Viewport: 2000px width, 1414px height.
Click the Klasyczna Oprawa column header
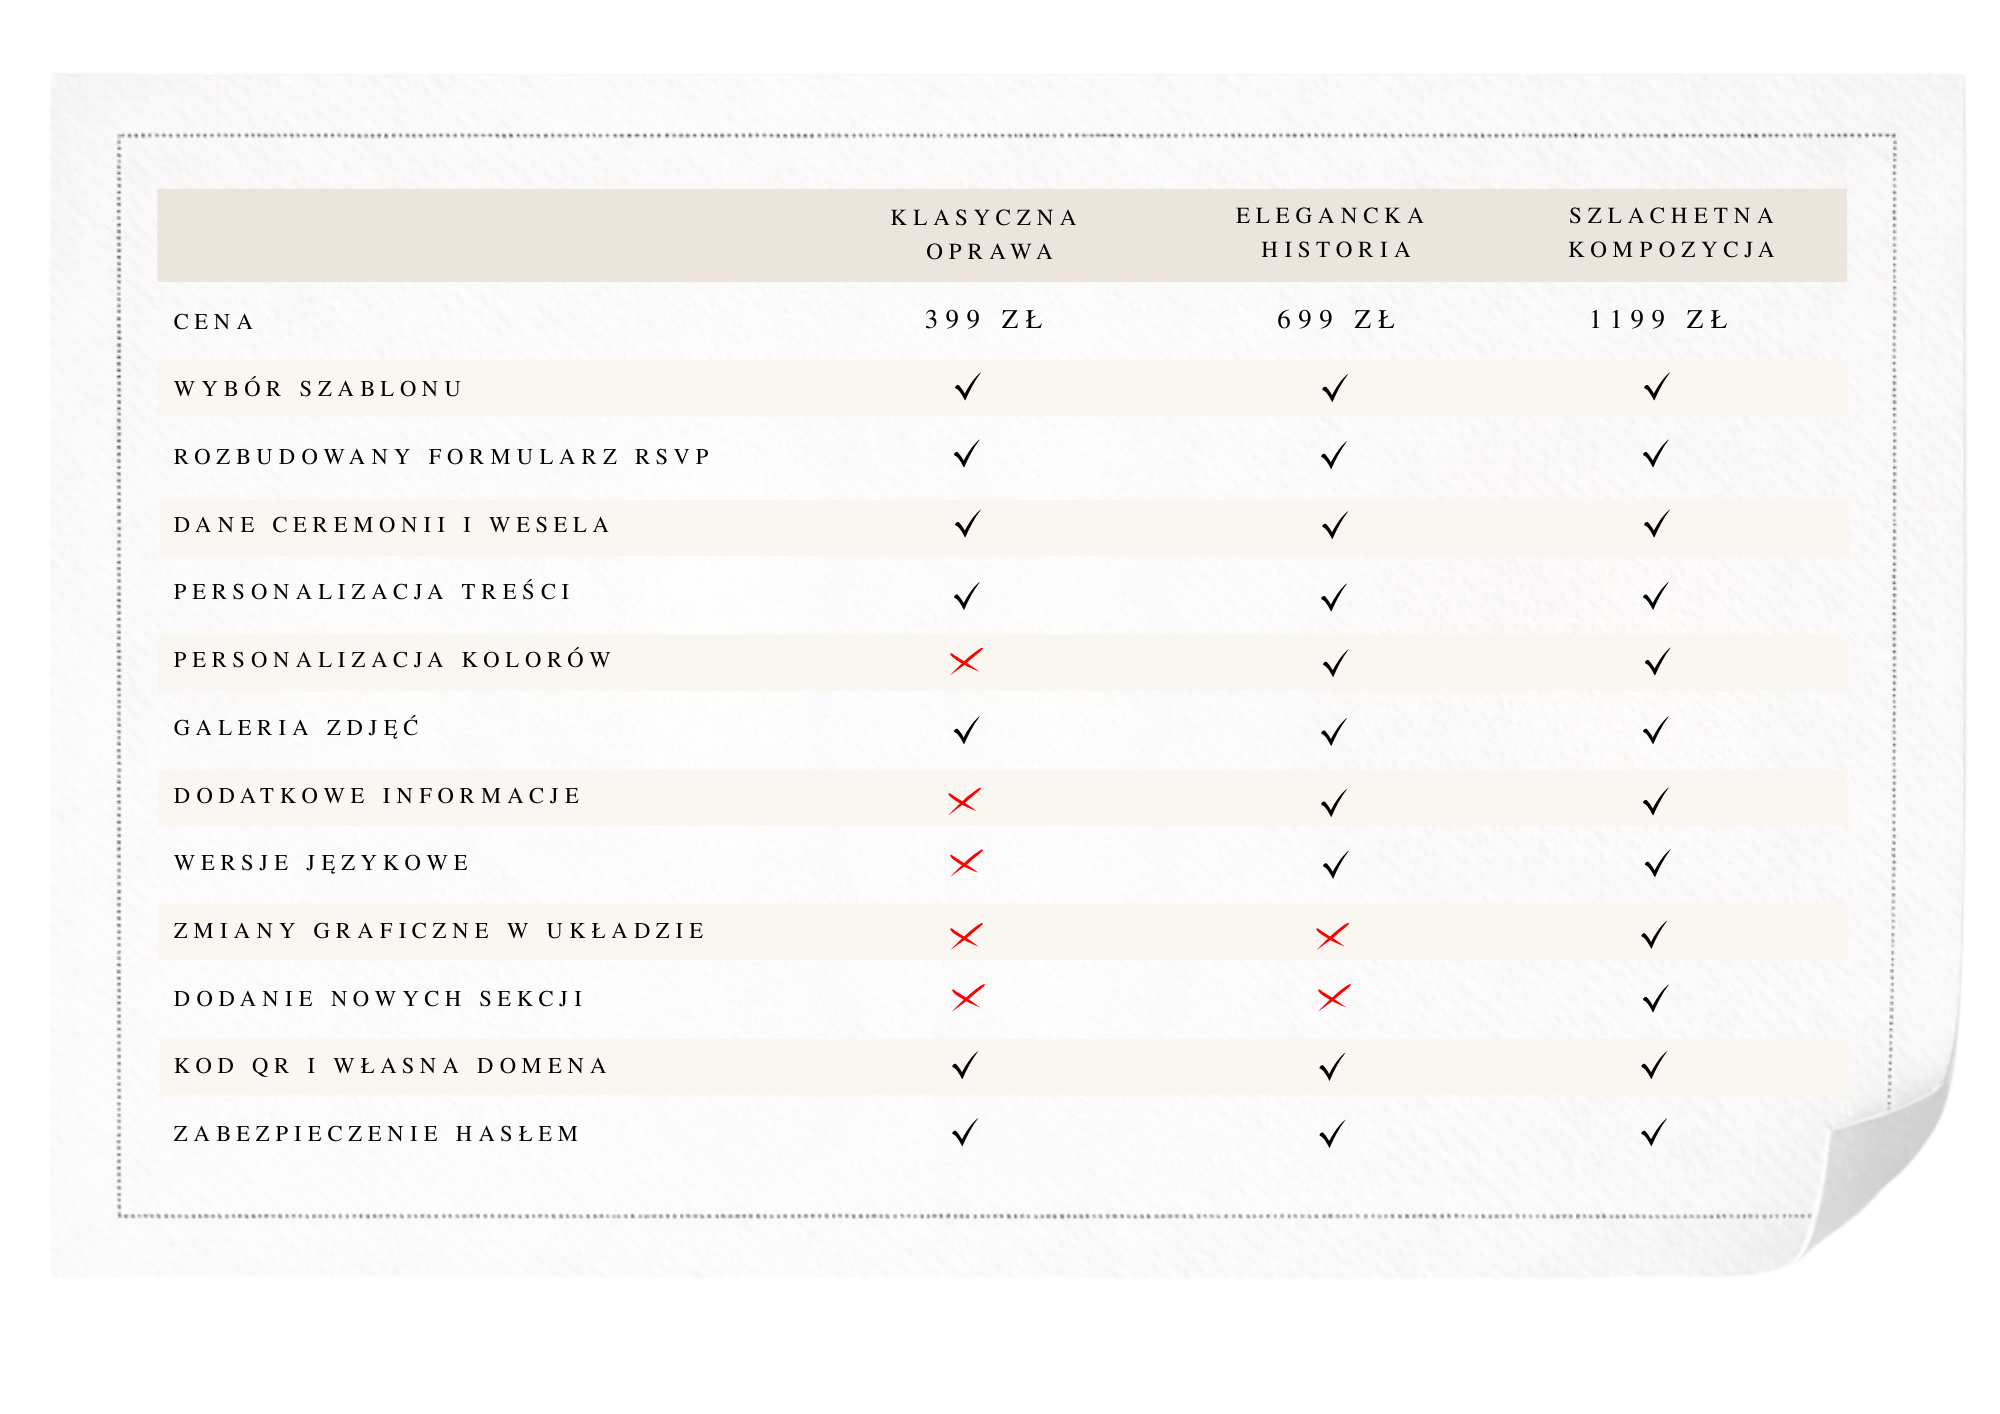(985, 235)
